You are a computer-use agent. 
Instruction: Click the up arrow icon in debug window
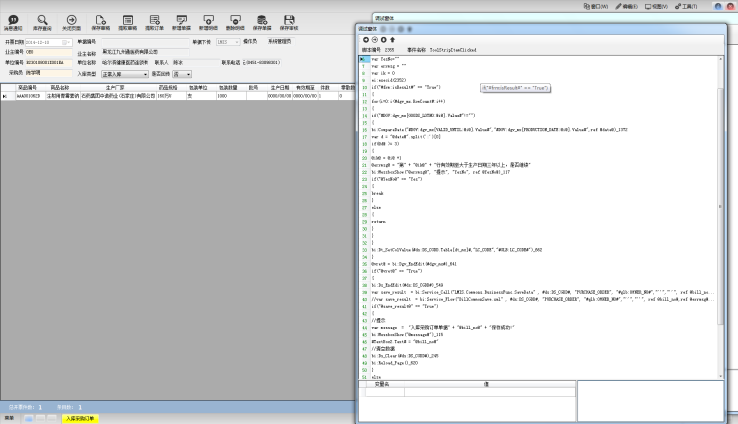tap(392, 39)
